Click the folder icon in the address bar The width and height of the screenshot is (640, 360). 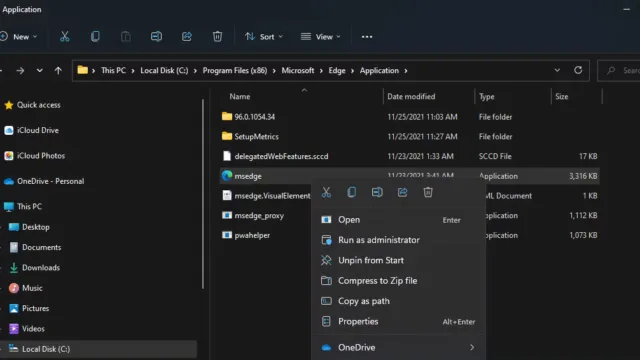point(82,70)
